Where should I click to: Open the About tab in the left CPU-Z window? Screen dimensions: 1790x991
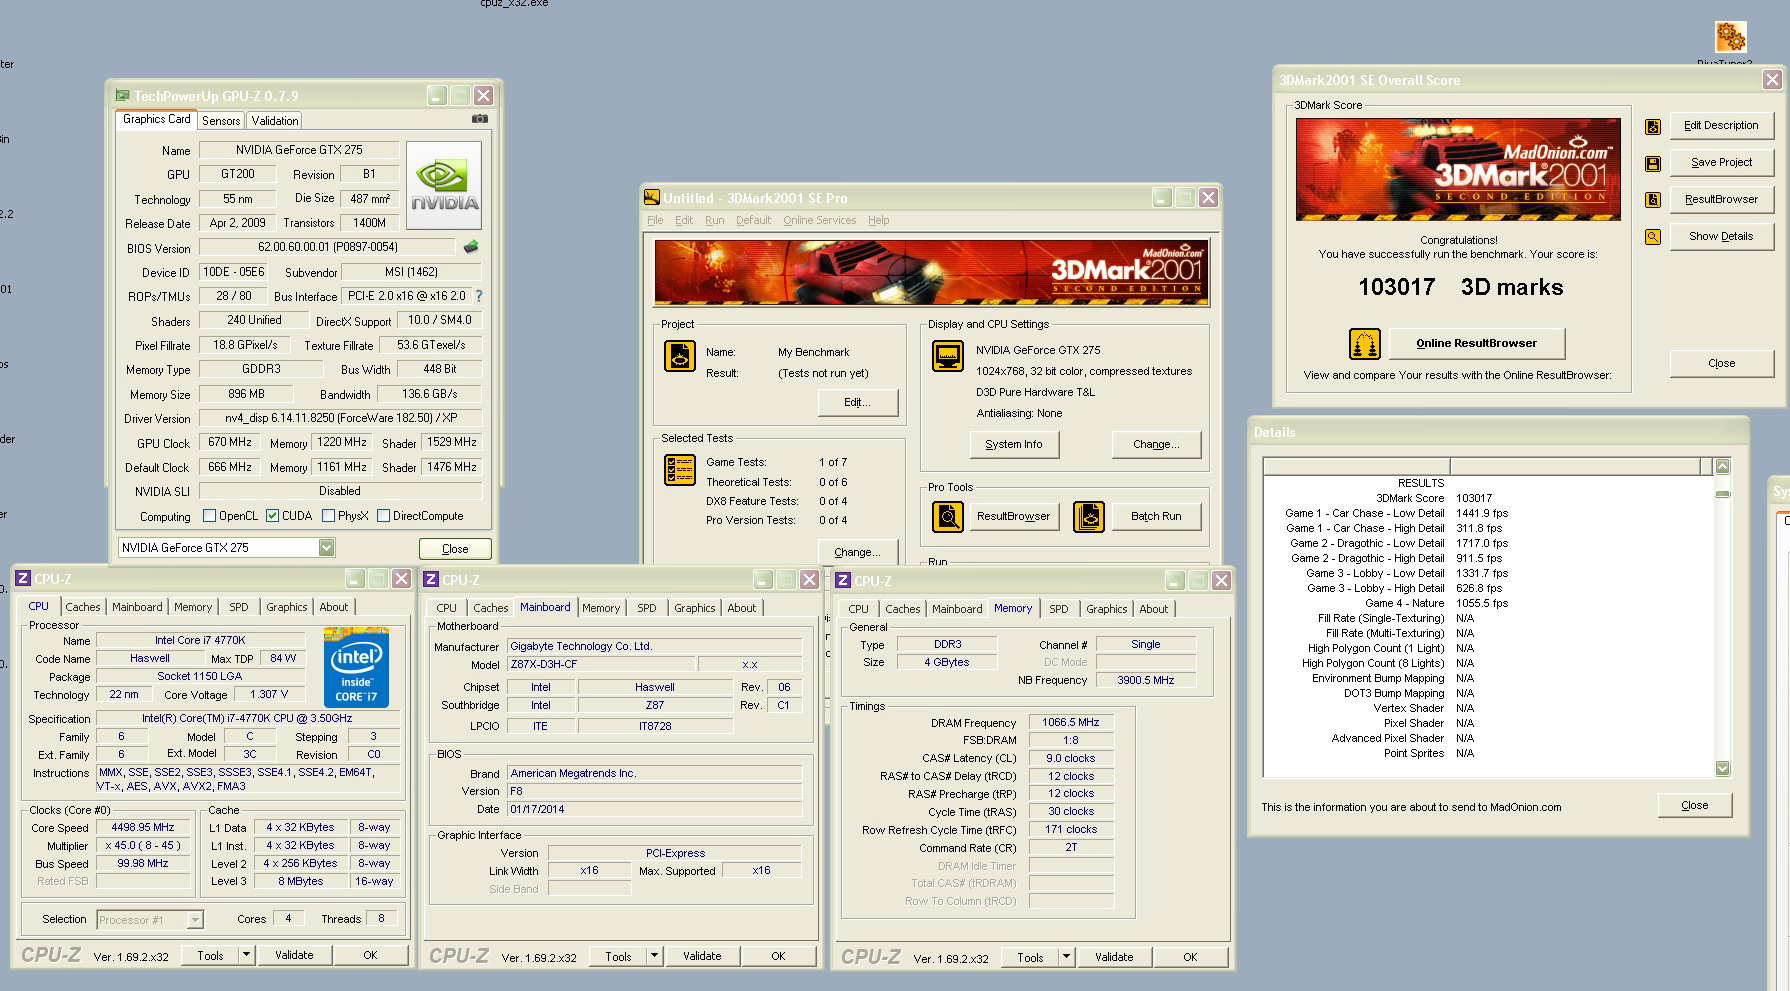pos(334,607)
